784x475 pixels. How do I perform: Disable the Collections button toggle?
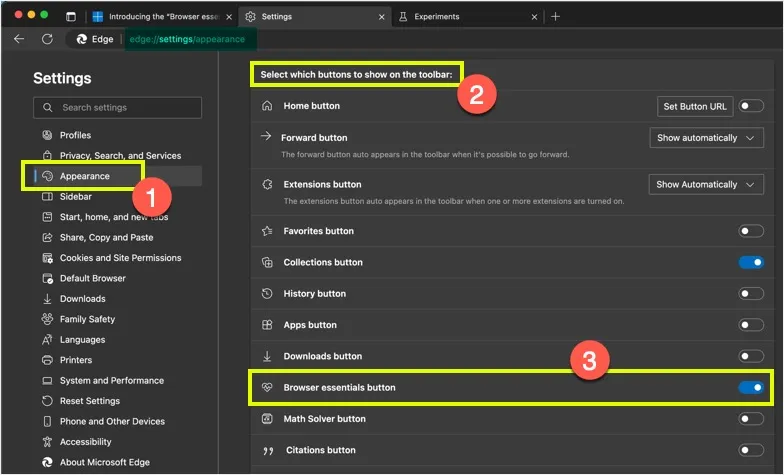tap(751, 262)
